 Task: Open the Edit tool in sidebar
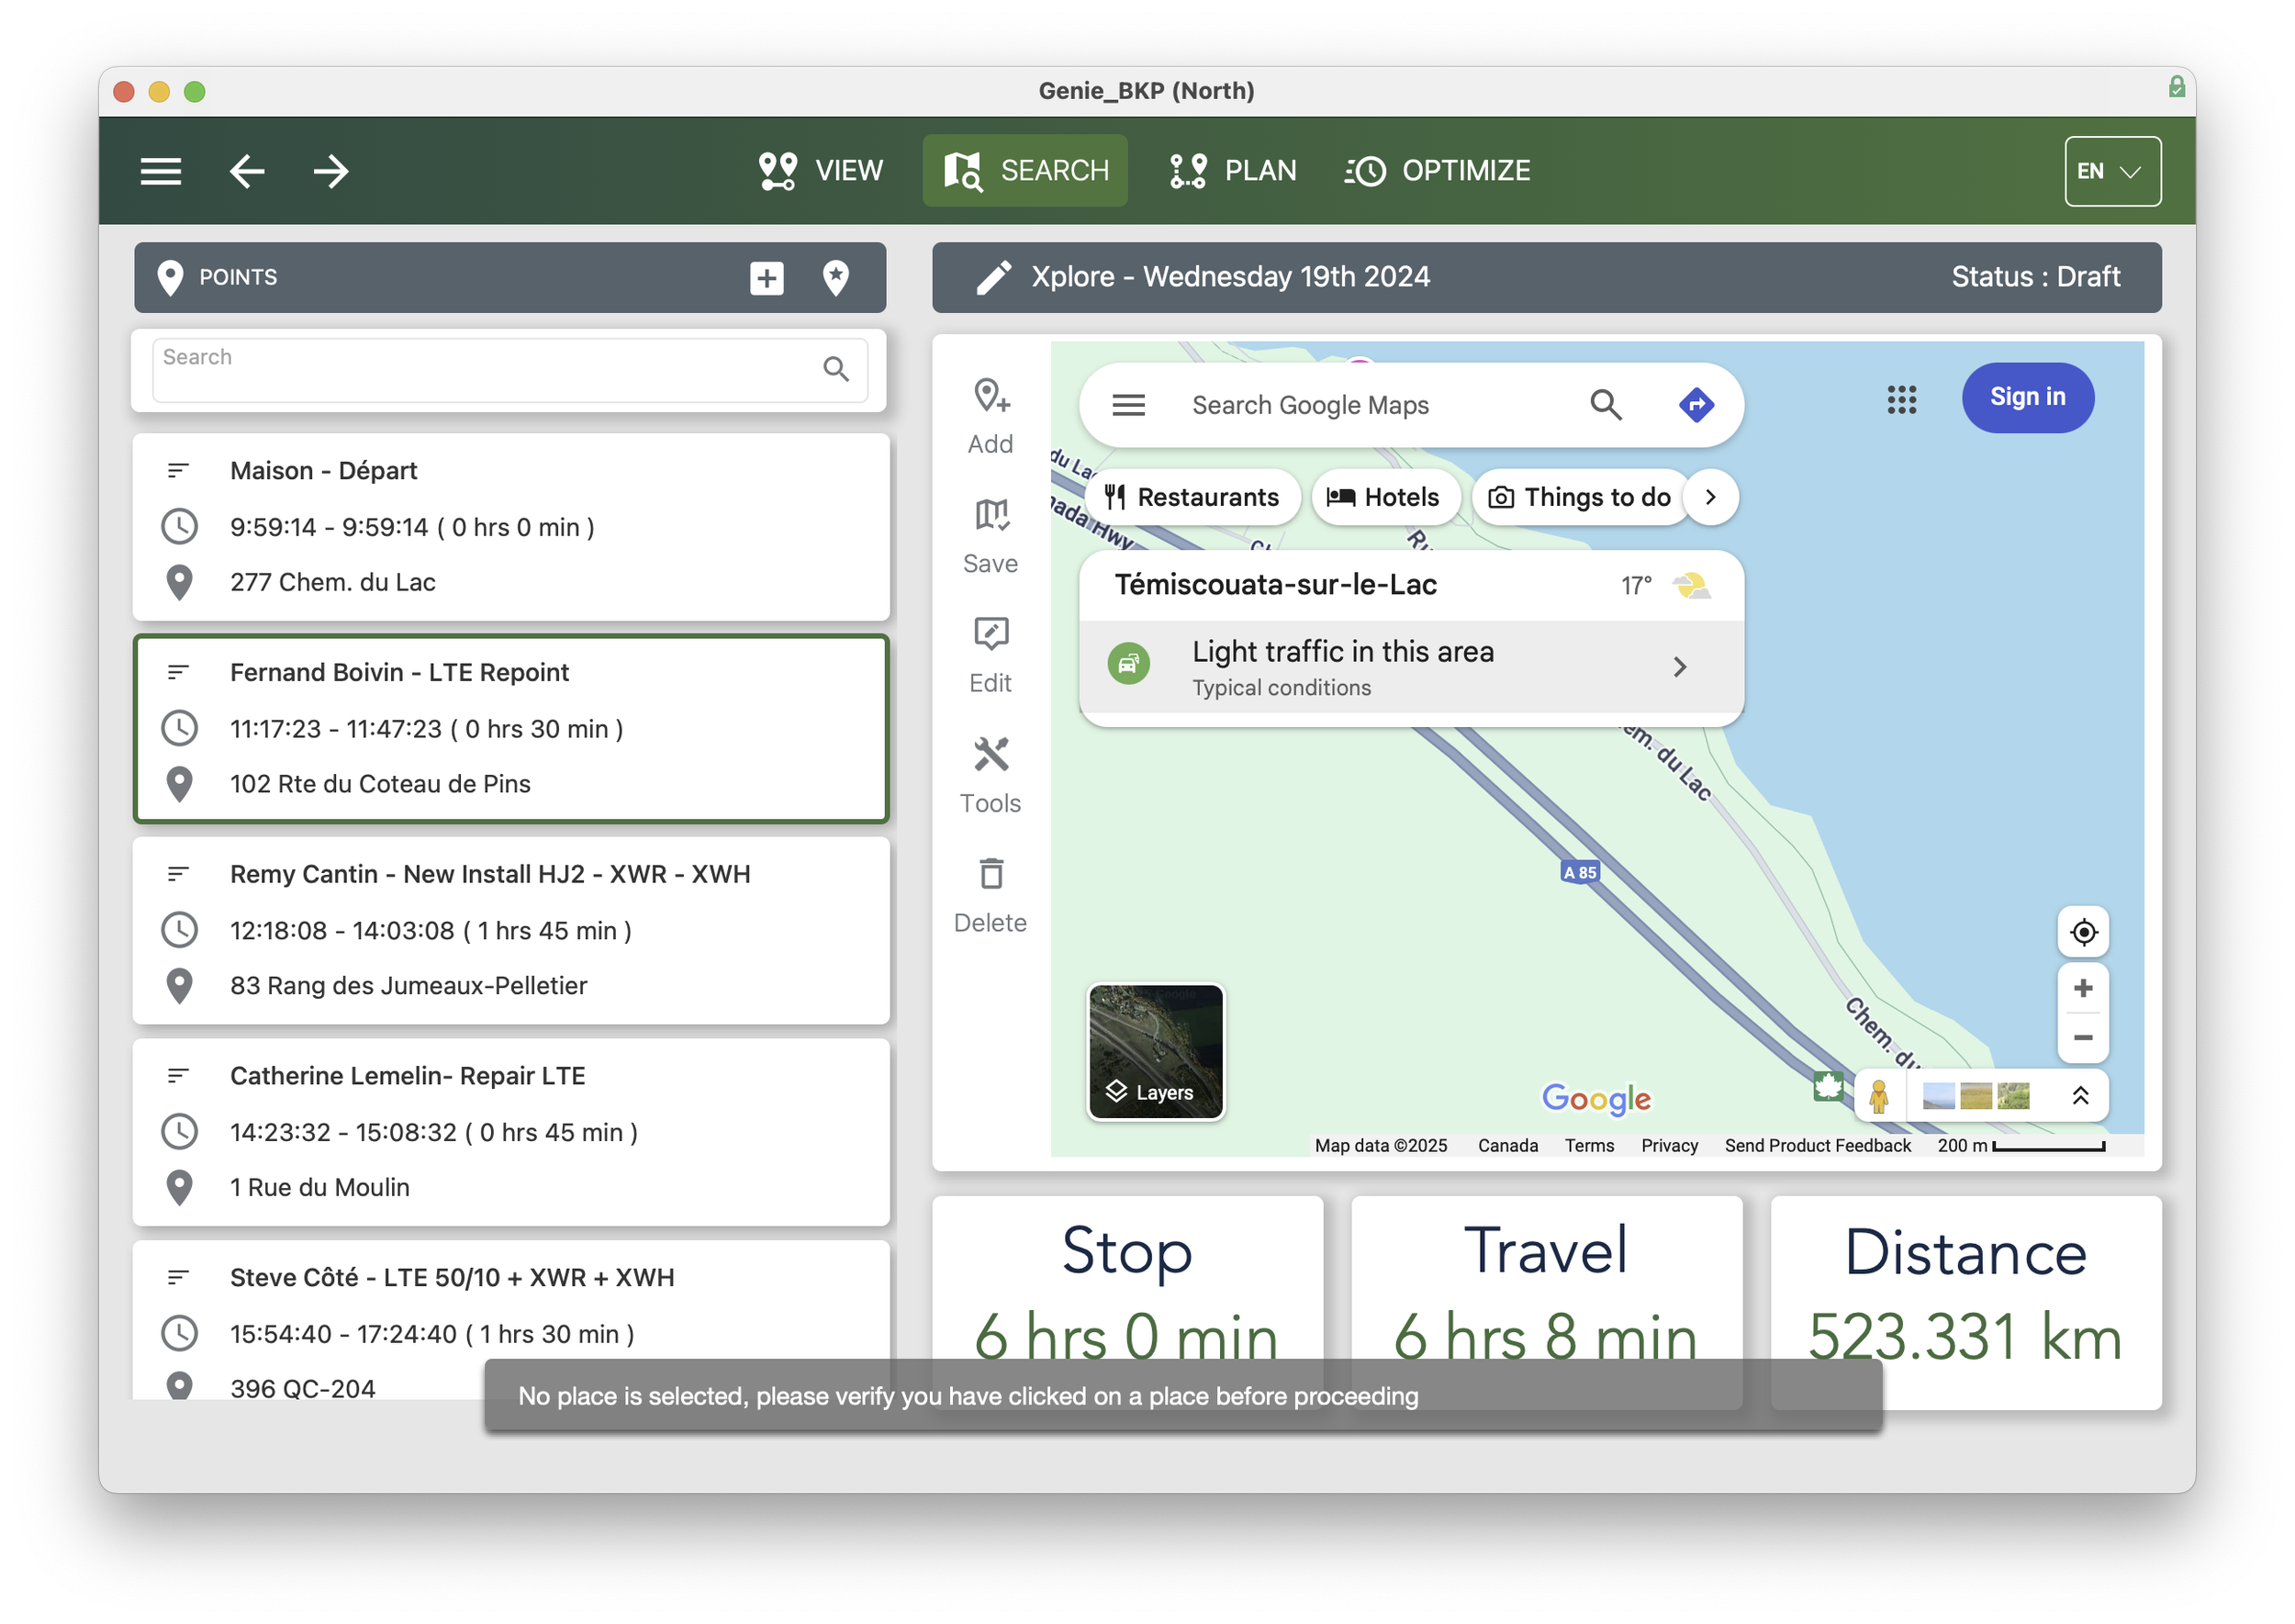pyautogui.click(x=990, y=636)
